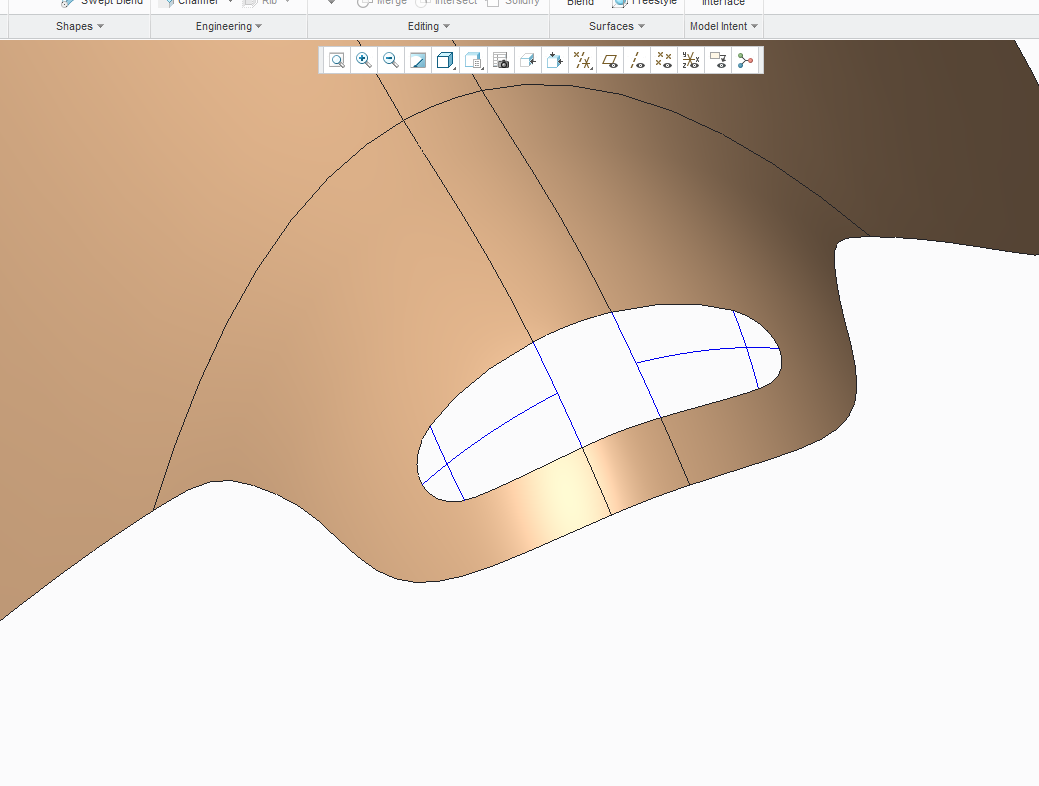Click the view normal cube icon
This screenshot has height=786, width=1039.
pyautogui.click(x=528, y=60)
